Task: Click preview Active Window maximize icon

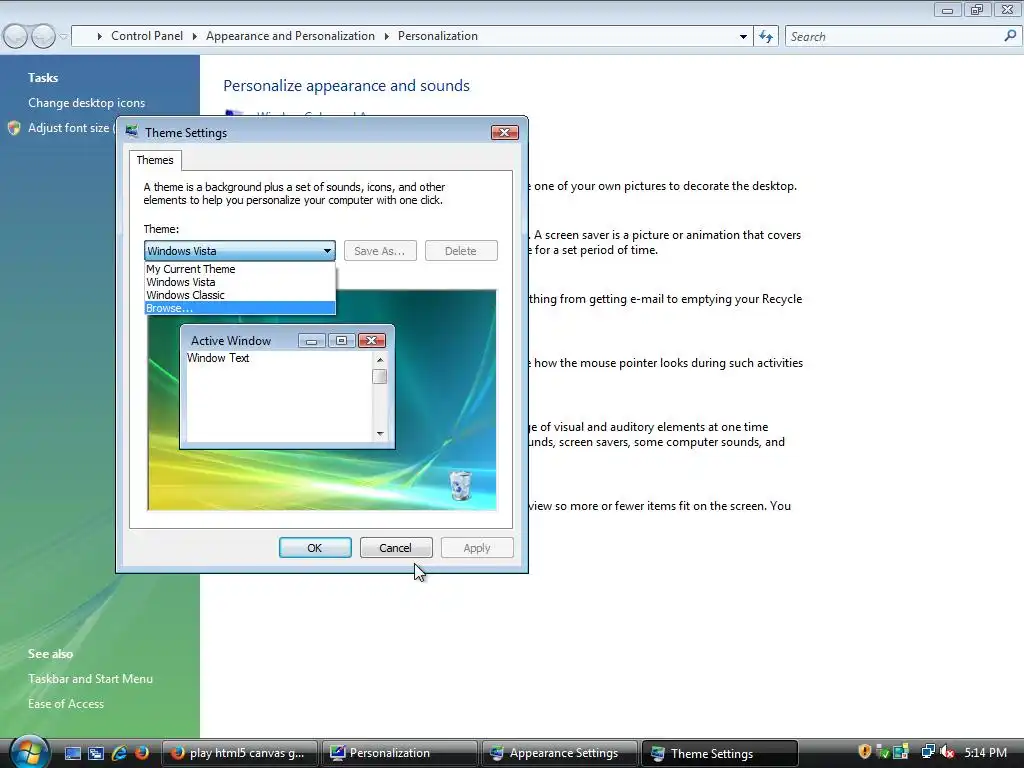Action: tap(342, 340)
